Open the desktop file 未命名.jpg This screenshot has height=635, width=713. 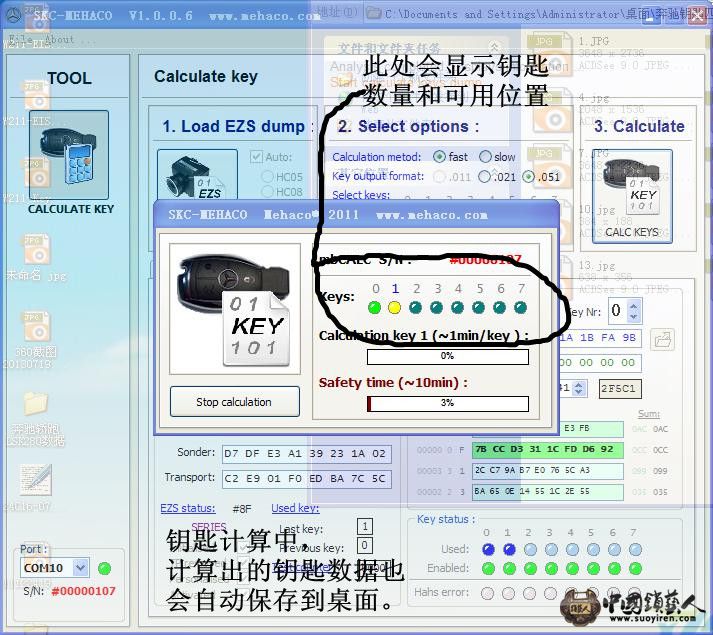coord(36,257)
